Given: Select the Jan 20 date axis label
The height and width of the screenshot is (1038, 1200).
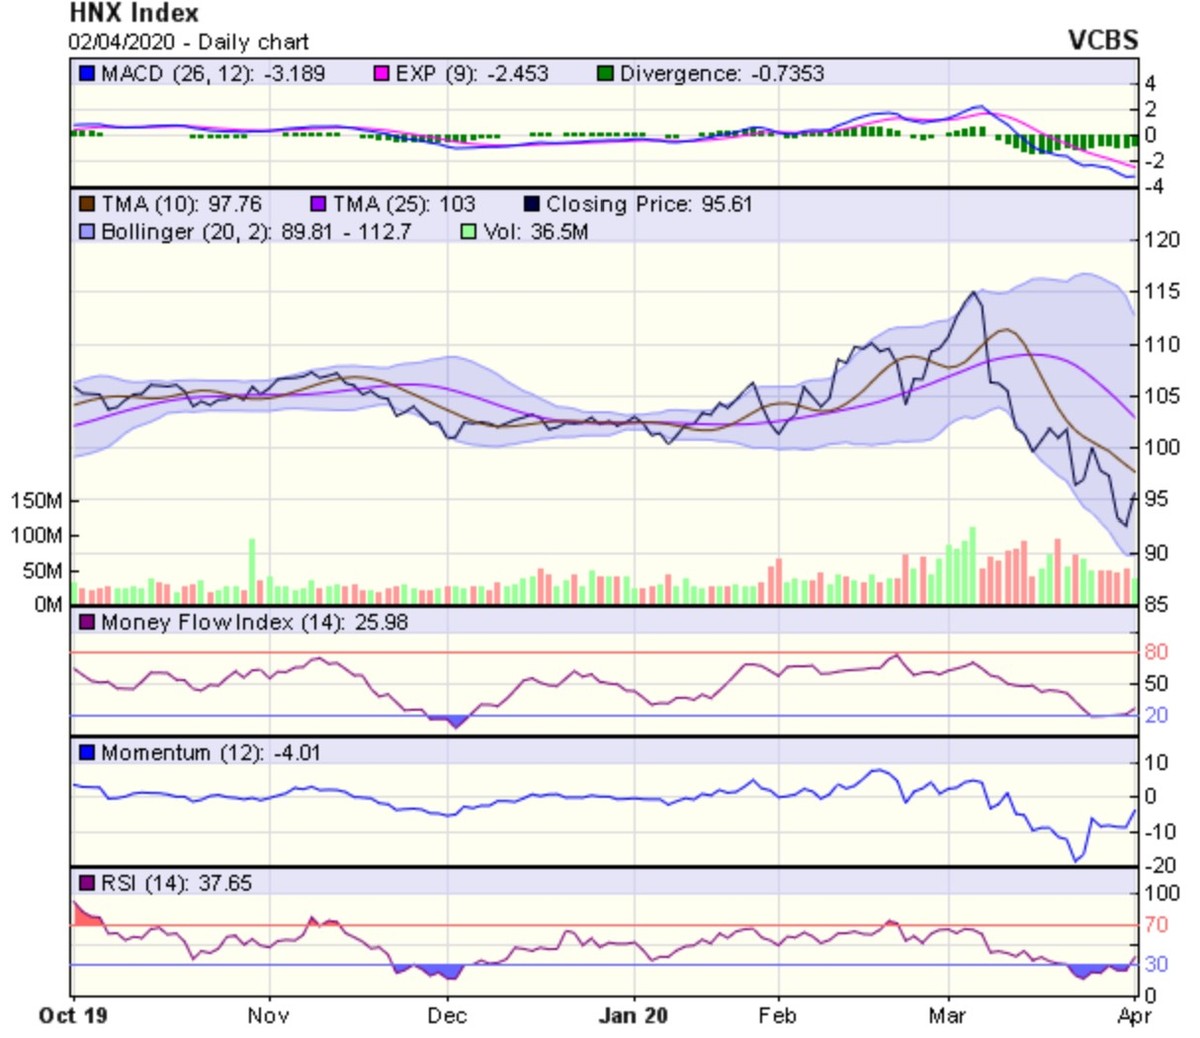Looking at the screenshot, I should (x=633, y=1016).
